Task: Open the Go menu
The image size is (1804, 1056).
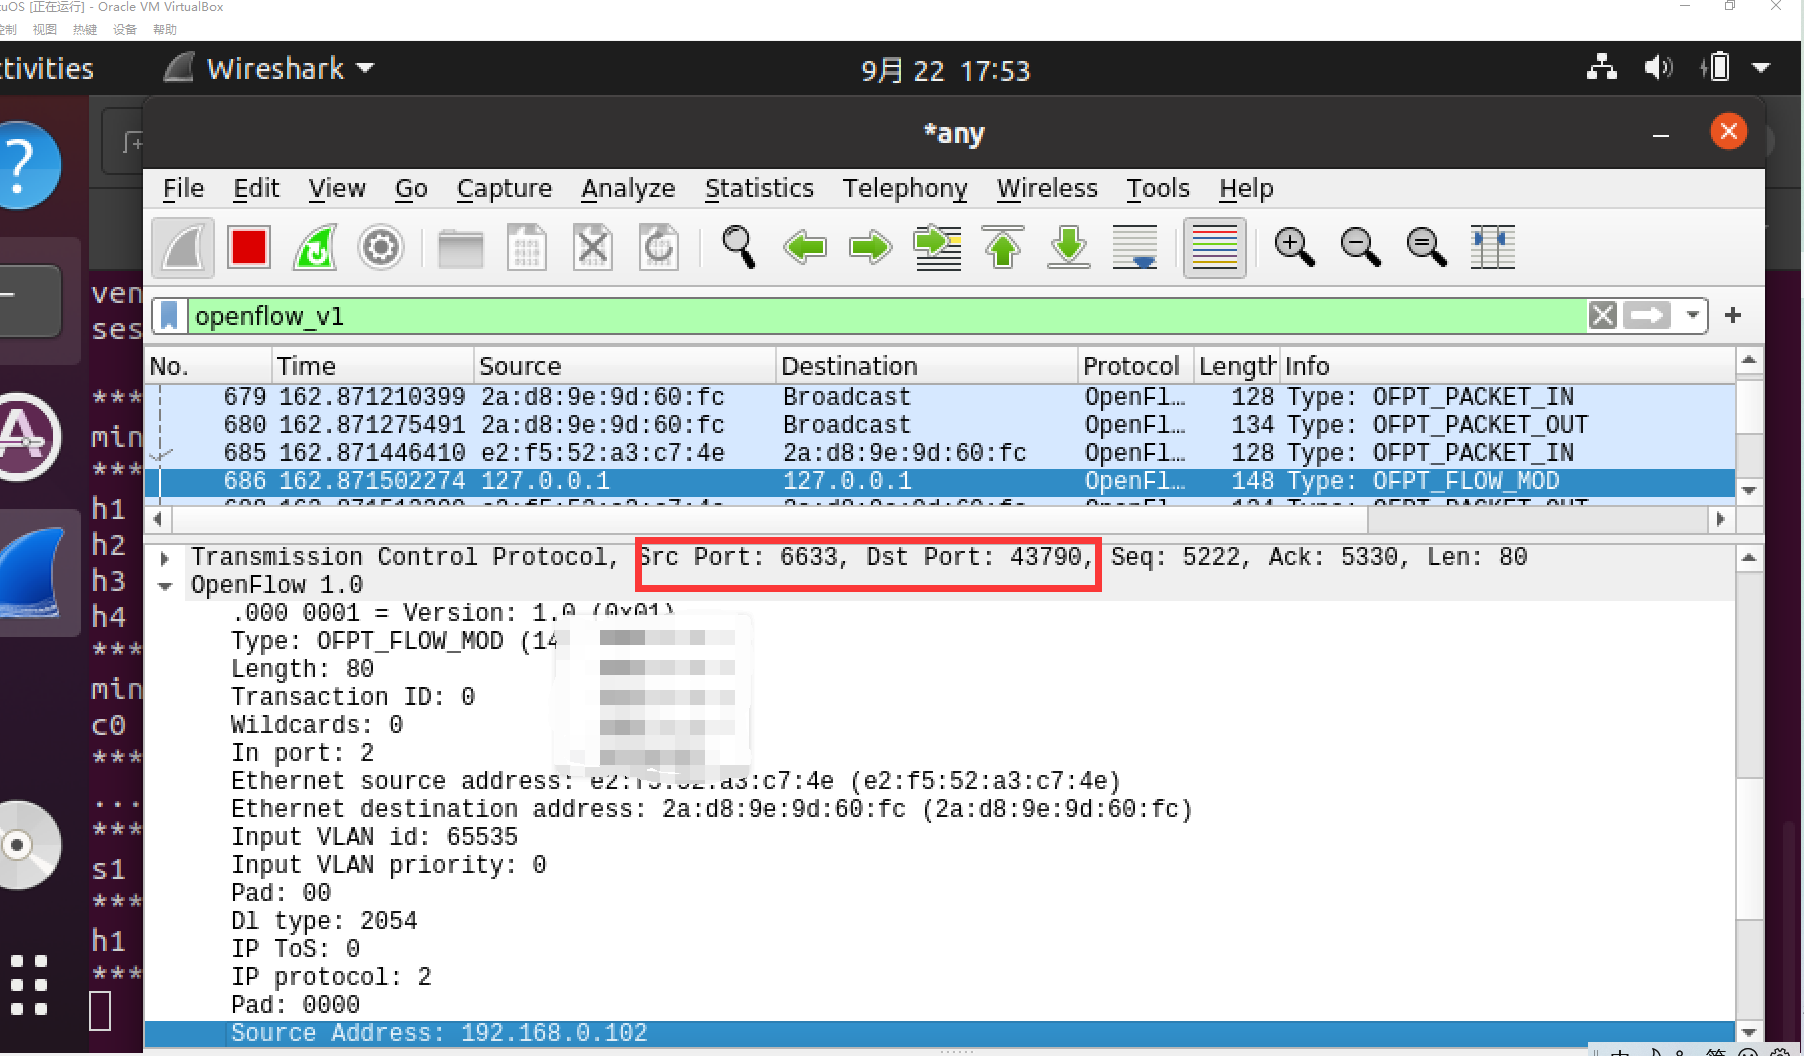Action: tap(411, 188)
